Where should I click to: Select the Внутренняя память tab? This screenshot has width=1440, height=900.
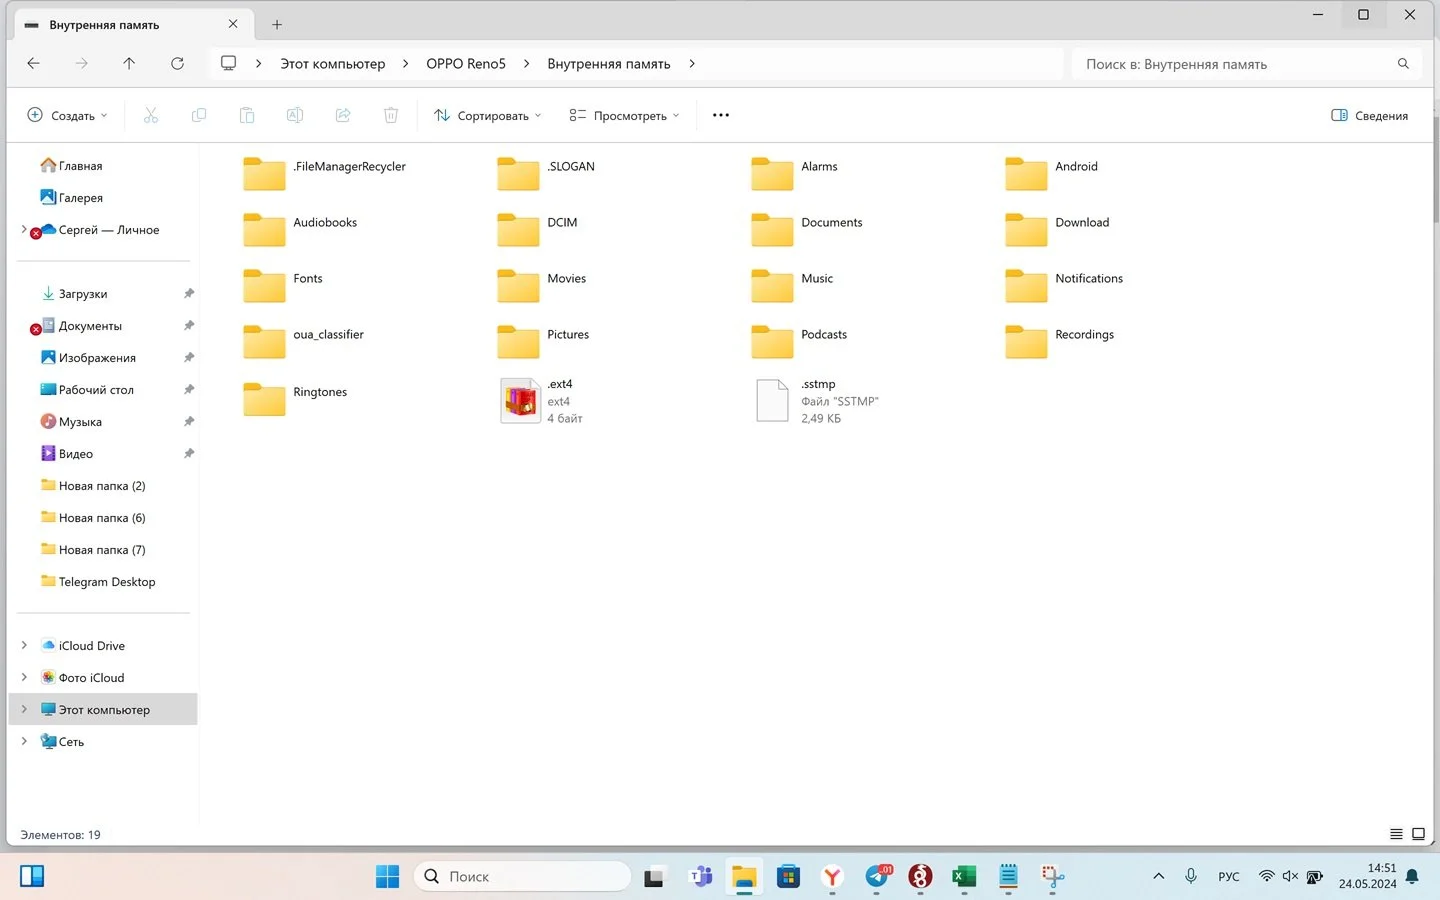click(132, 25)
